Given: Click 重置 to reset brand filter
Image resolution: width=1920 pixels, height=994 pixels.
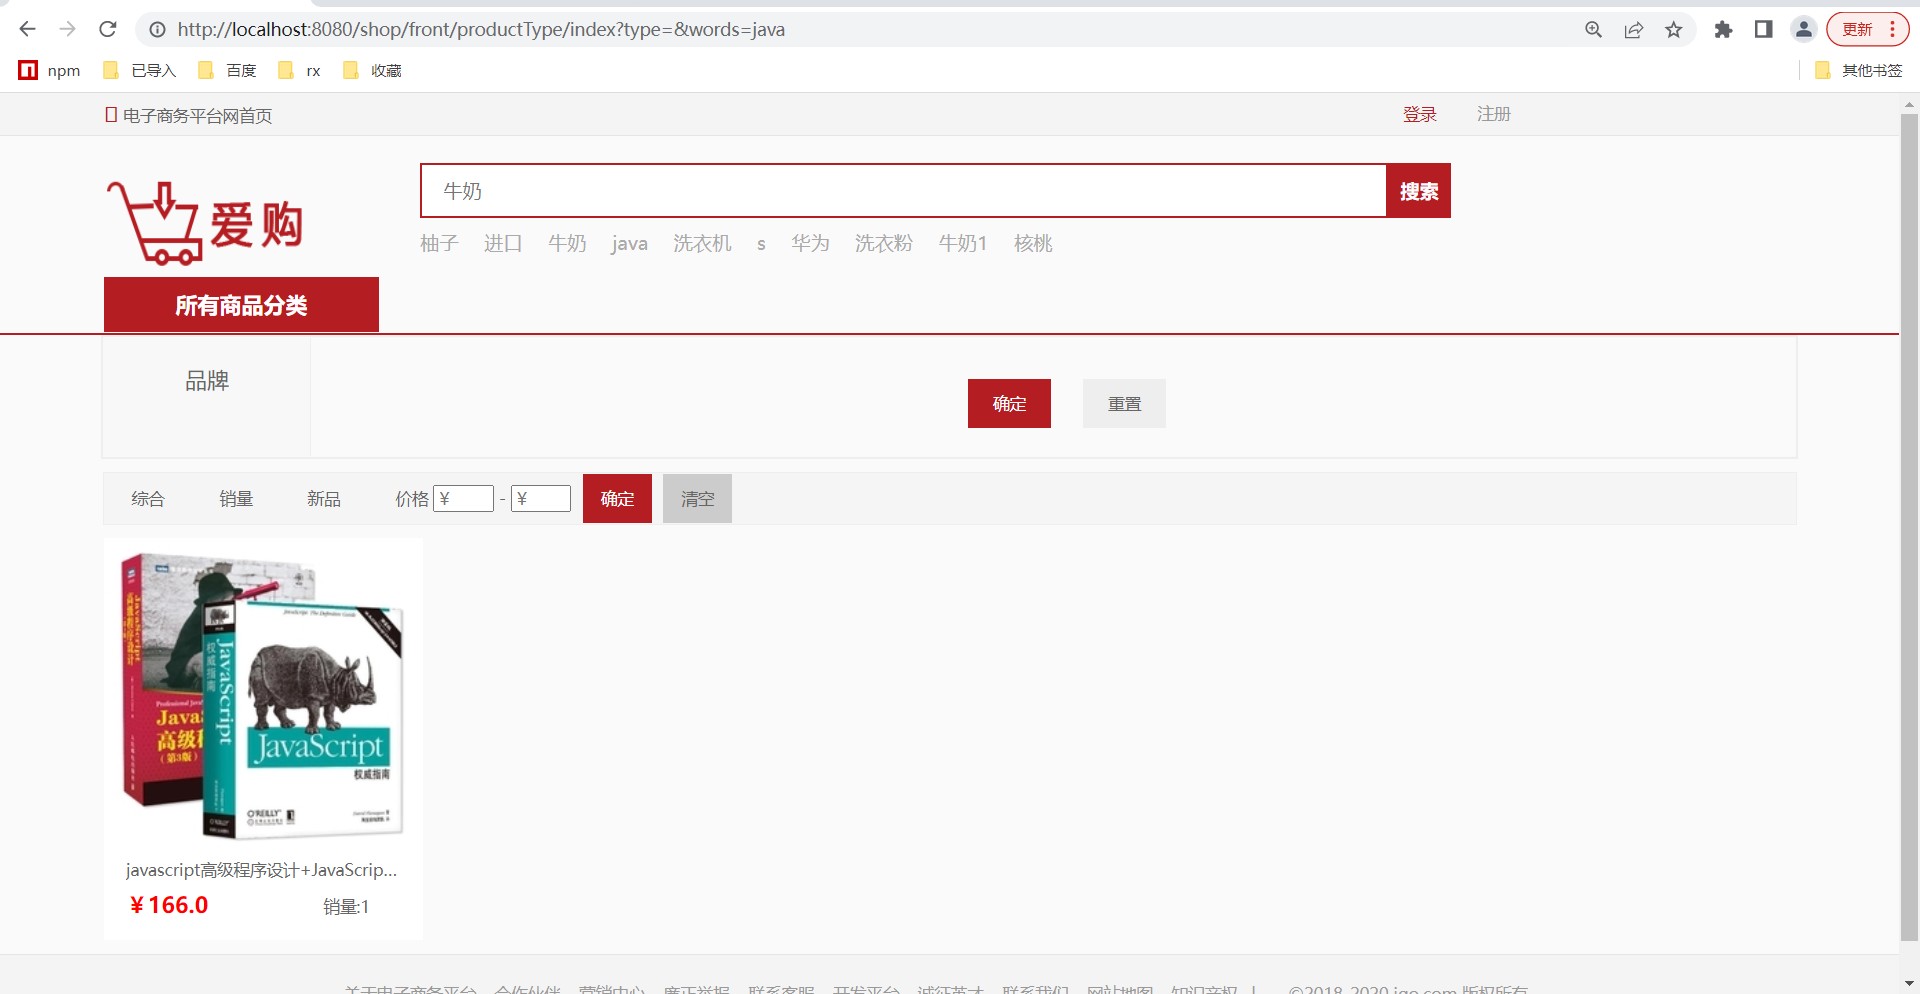Looking at the screenshot, I should [x=1124, y=403].
